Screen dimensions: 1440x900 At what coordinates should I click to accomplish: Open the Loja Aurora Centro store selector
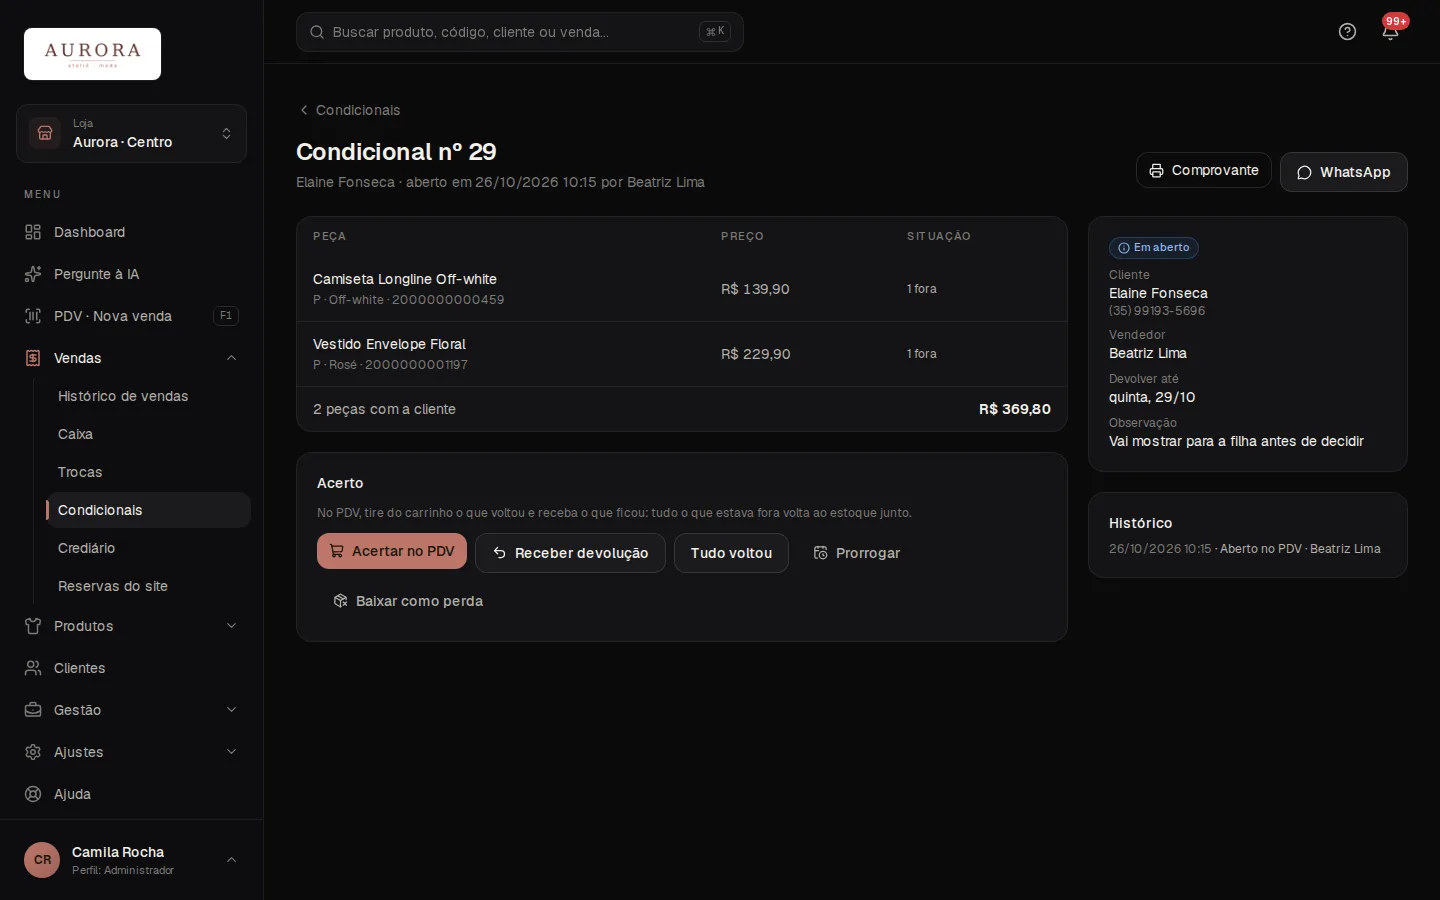coord(131,134)
